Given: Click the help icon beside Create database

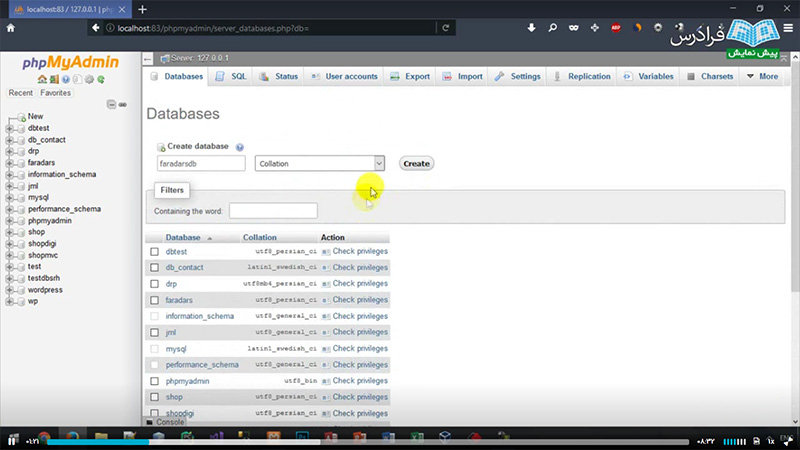Looking at the screenshot, I should pyautogui.click(x=240, y=147).
